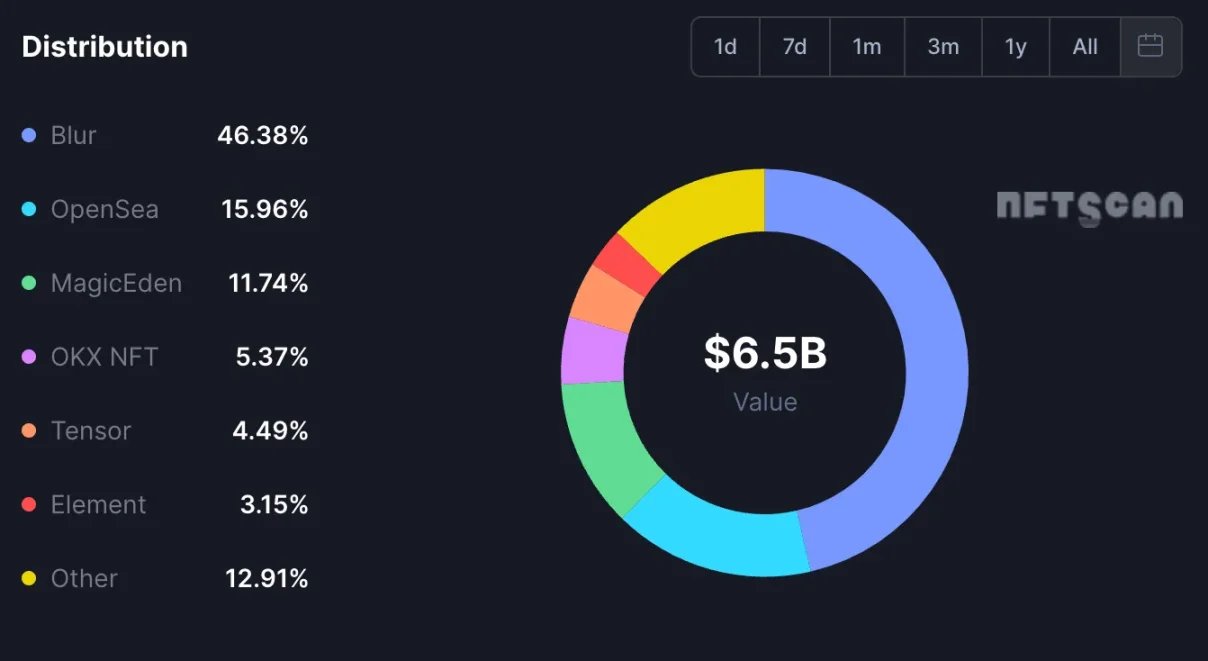The image size is (1208, 661).
Task: Pick the 1y time range
Action: click(1015, 47)
